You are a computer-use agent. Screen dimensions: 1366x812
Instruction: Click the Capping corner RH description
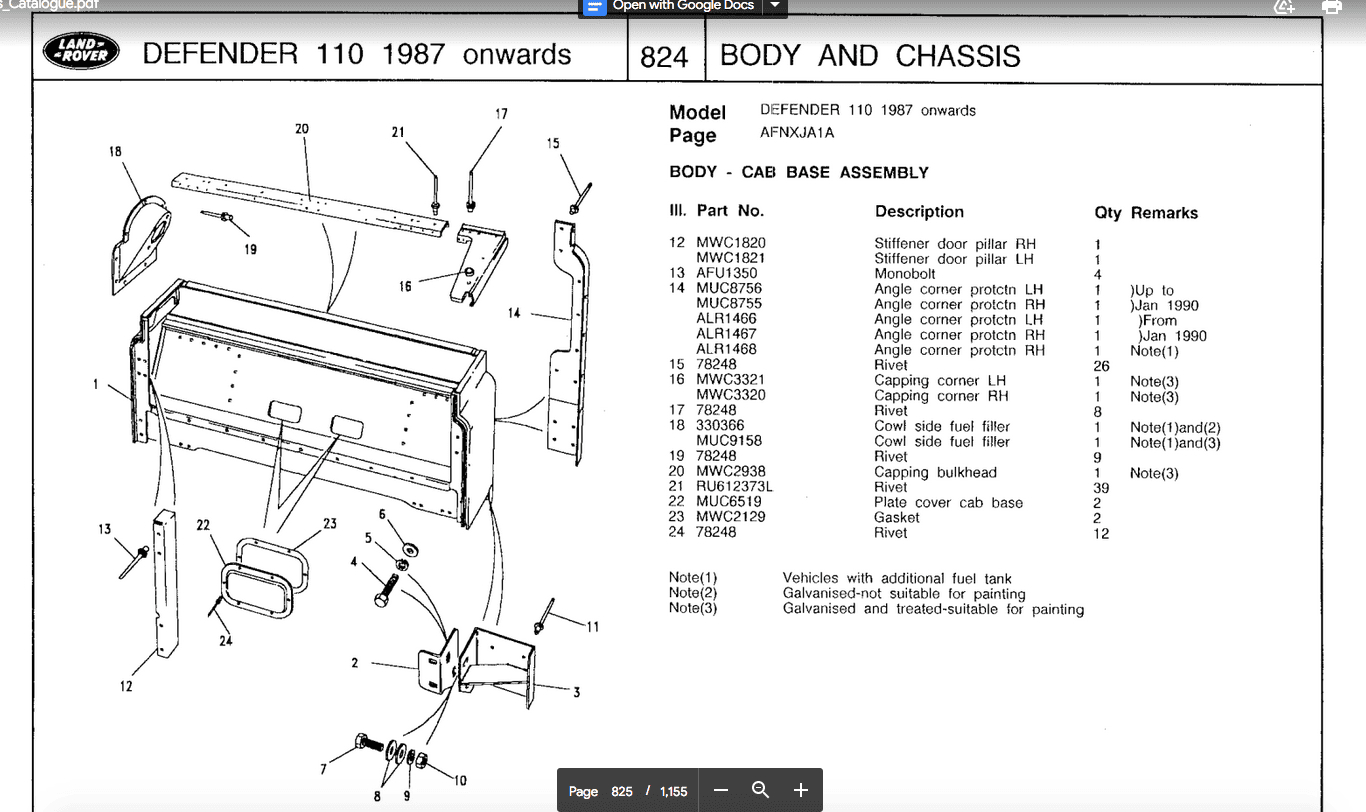pyautogui.click(x=941, y=396)
